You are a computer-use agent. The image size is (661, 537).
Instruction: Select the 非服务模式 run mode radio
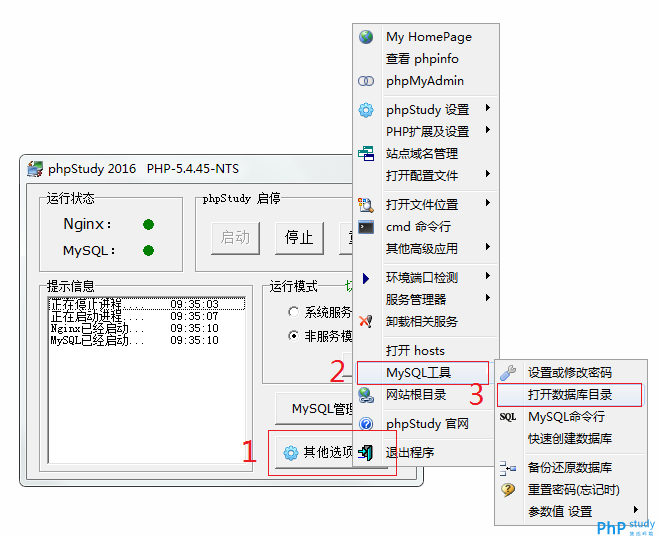tap(293, 336)
